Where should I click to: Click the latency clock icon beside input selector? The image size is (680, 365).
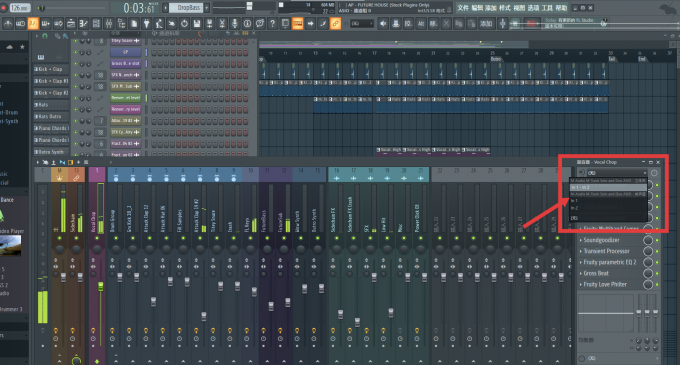click(x=654, y=173)
